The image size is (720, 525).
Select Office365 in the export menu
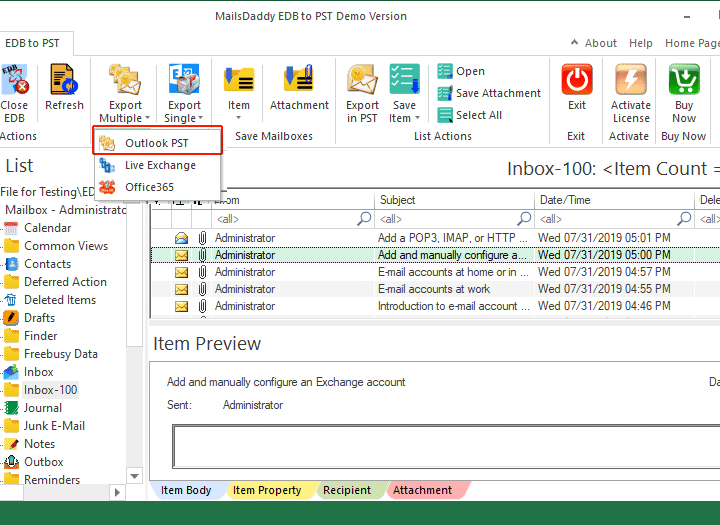point(148,187)
